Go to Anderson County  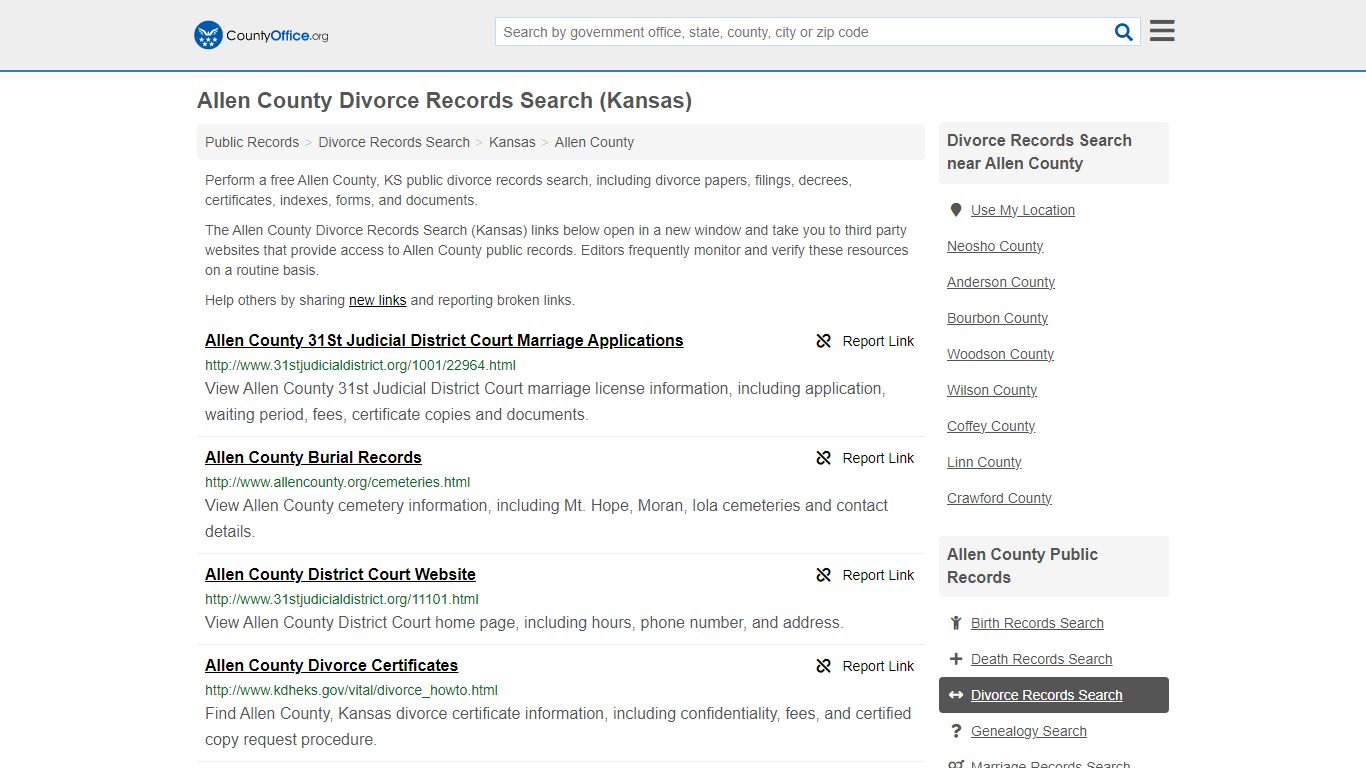[1001, 282]
